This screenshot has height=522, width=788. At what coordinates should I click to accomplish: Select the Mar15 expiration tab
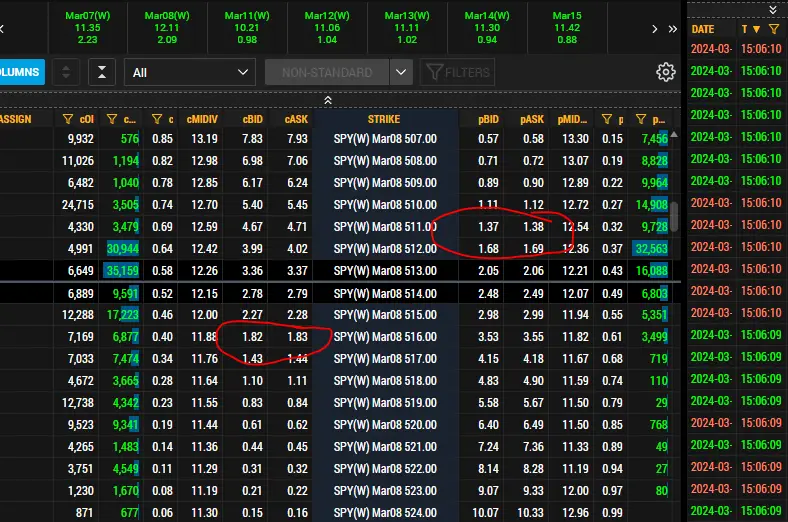pyautogui.click(x=567, y=28)
